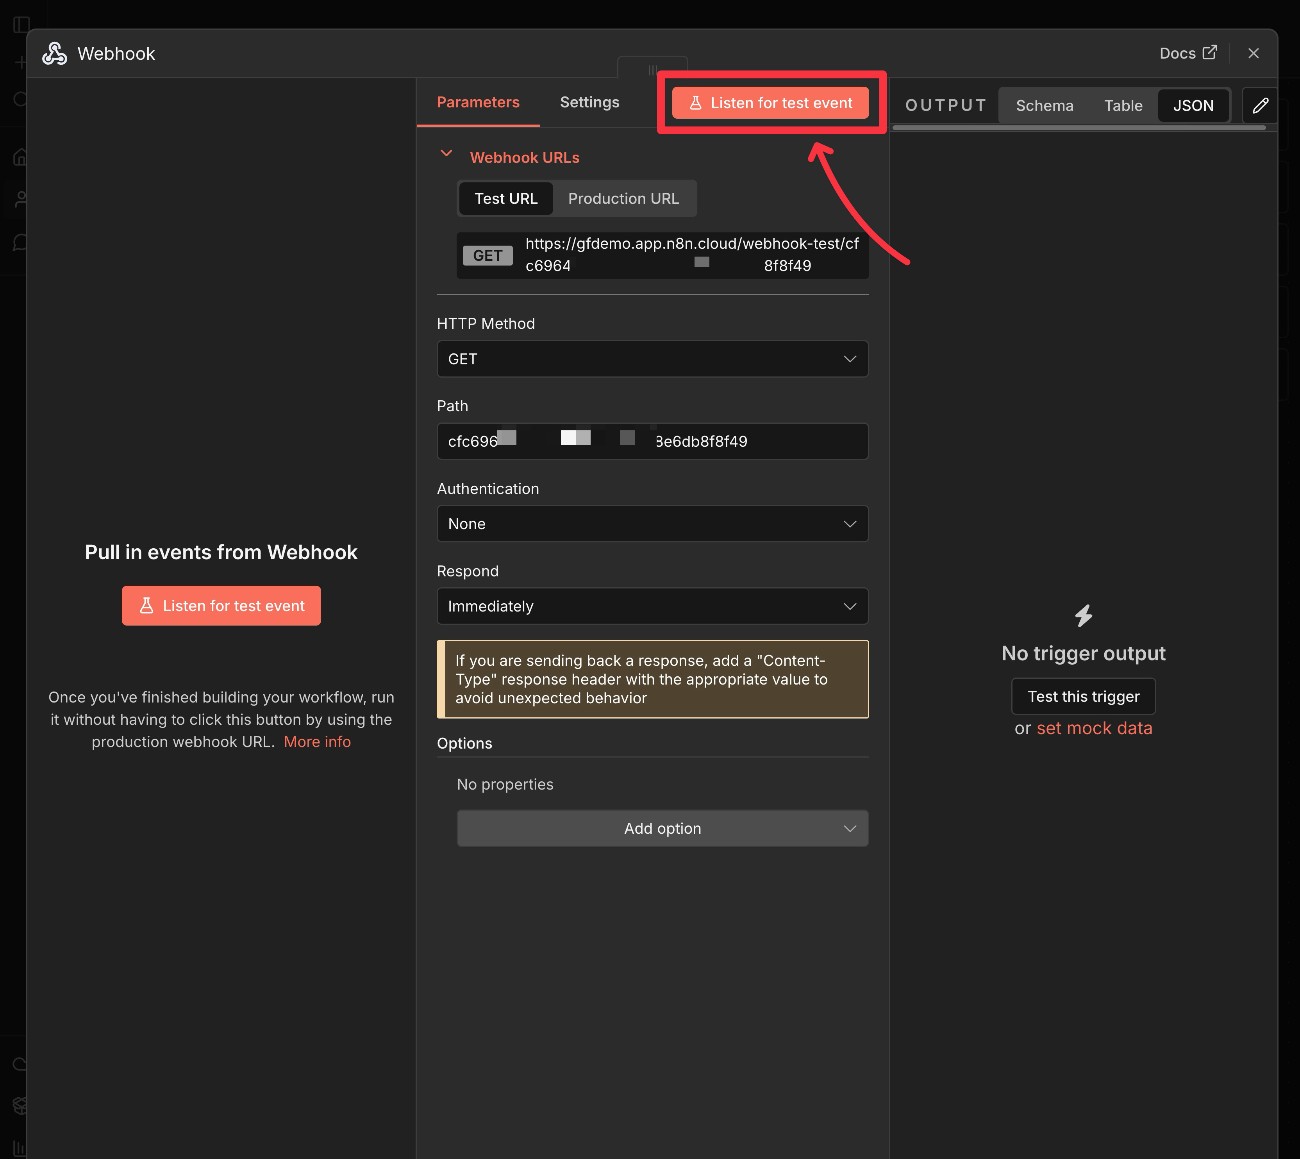Open the Add option dropdown
The image size is (1300, 1159).
point(662,828)
